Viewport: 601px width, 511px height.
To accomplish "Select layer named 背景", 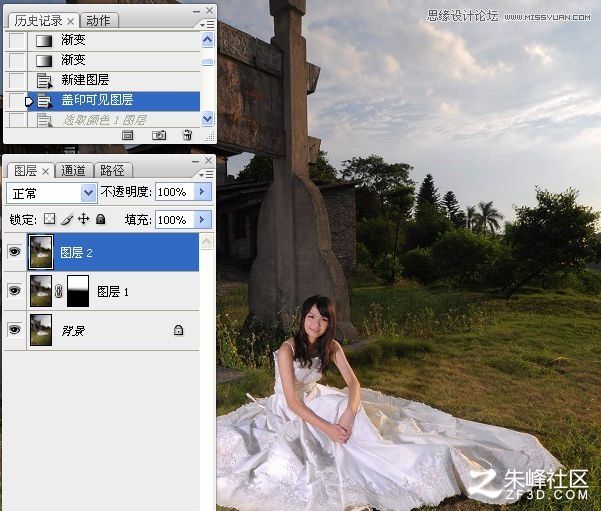I will click(74, 330).
